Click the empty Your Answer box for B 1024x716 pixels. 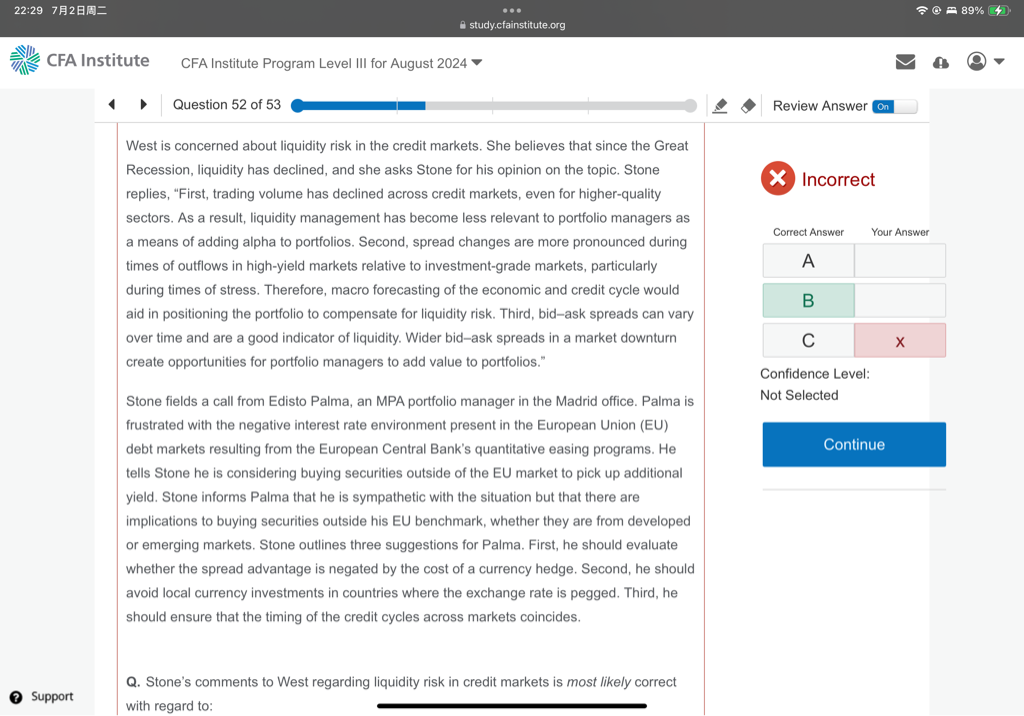(x=900, y=301)
